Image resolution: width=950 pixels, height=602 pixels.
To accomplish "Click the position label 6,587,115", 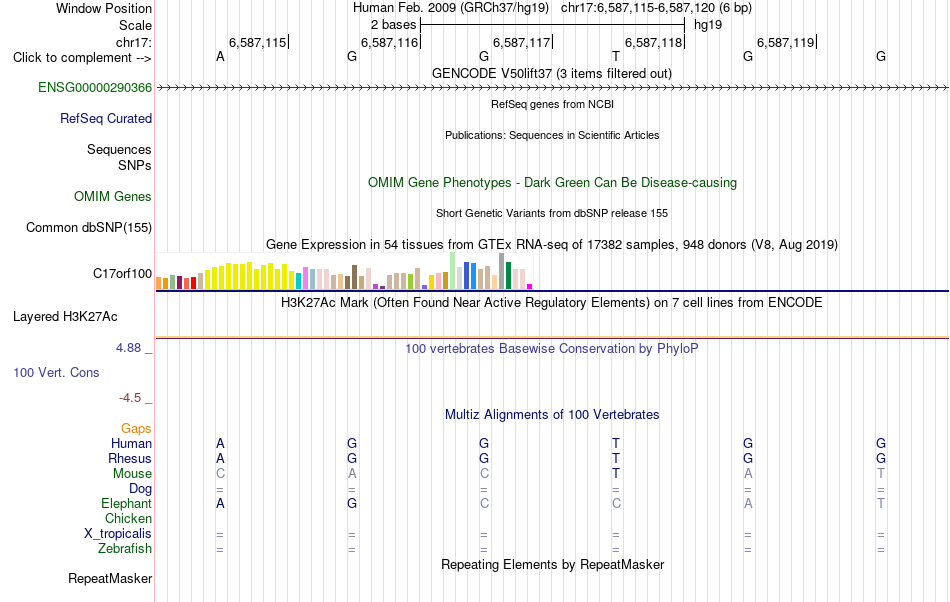I will (x=257, y=43).
